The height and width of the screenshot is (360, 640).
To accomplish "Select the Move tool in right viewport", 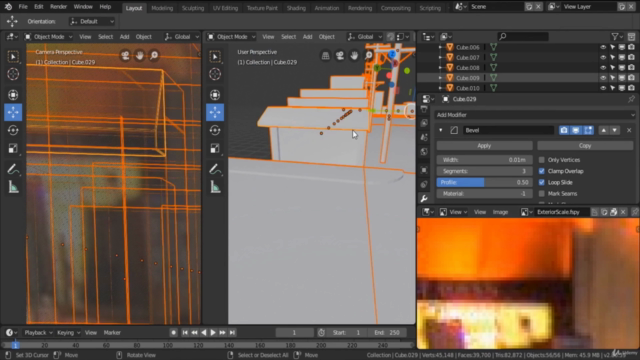I will [215, 112].
